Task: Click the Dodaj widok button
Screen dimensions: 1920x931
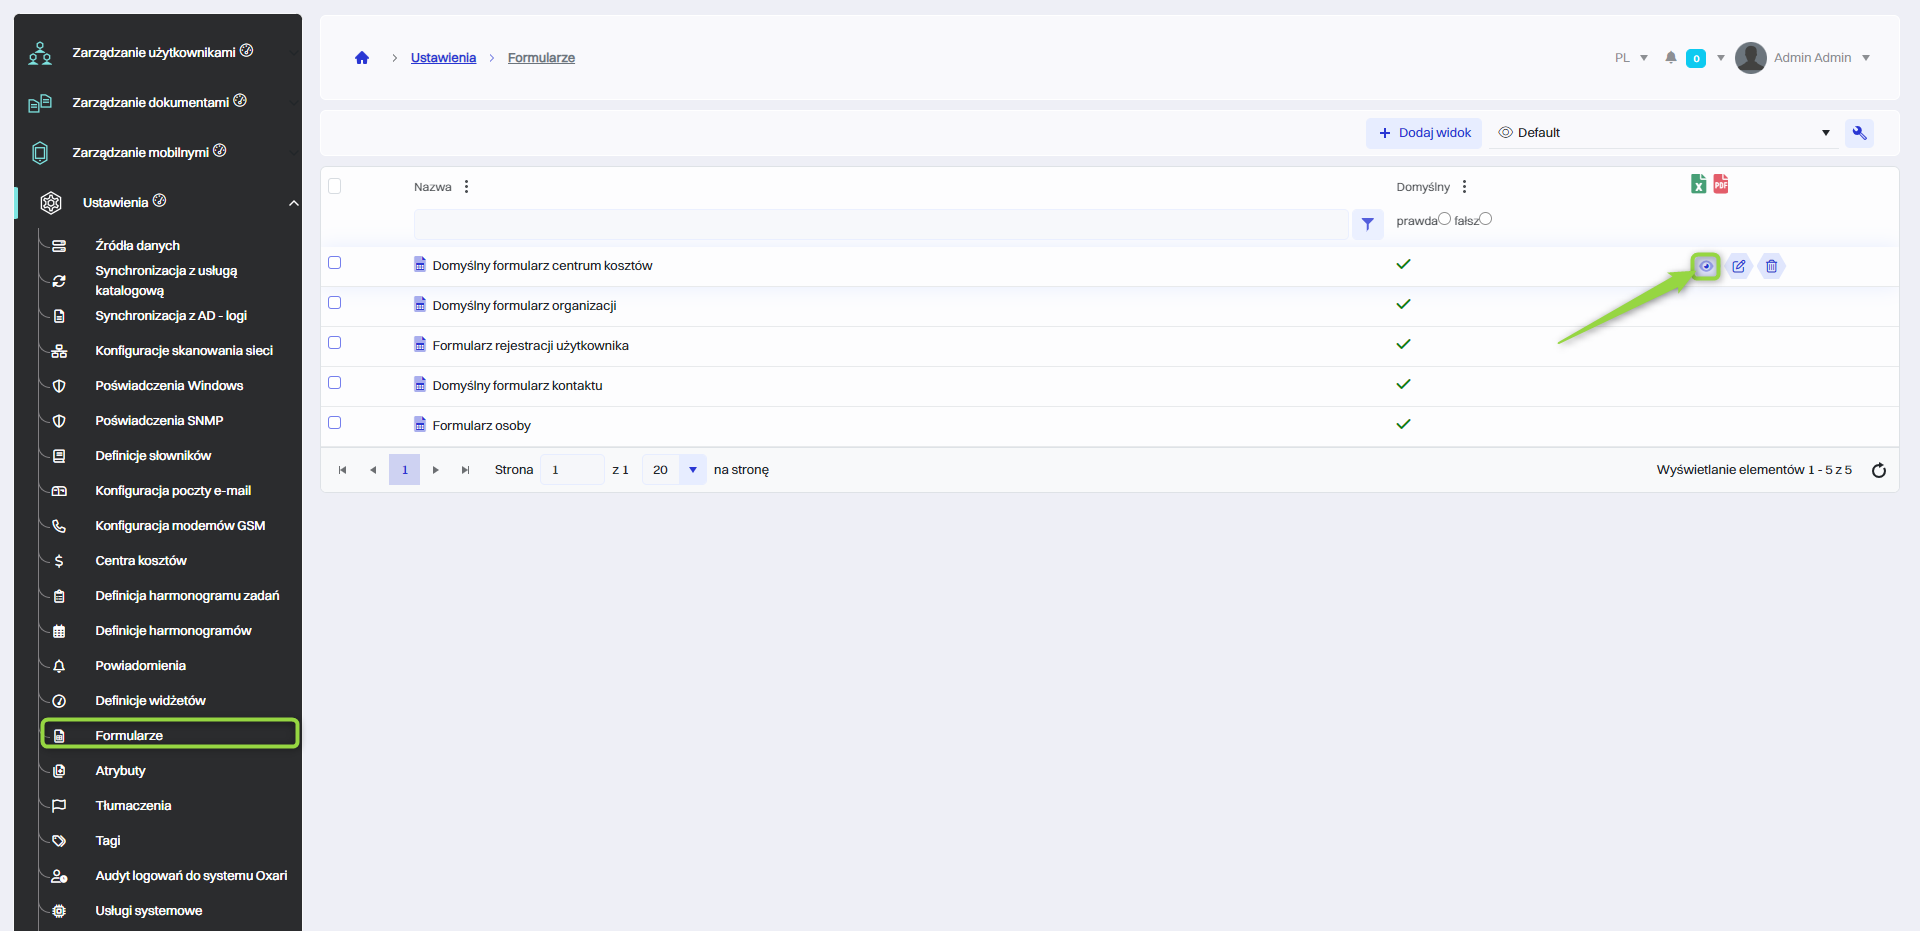Action: 1424,133
